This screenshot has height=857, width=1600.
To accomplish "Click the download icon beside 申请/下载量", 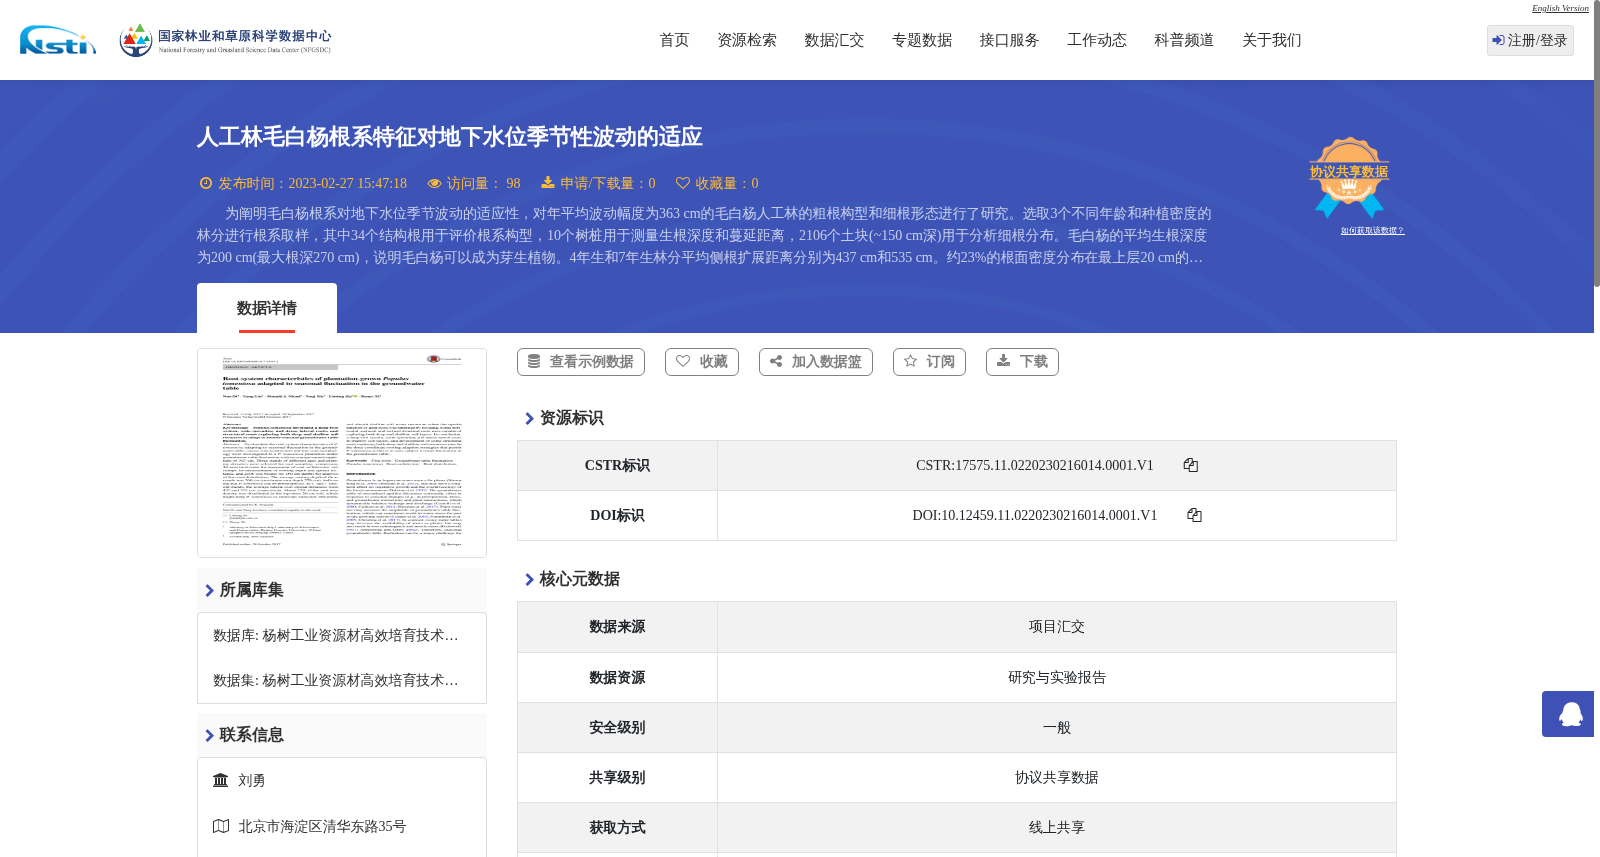I will point(548,182).
